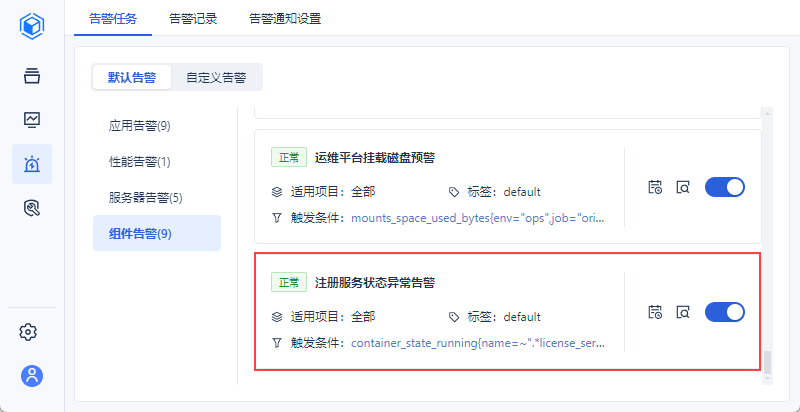800x412 pixels.
Task: Open detail view icon for 注册服务状态异常告警
Action: 683,312
